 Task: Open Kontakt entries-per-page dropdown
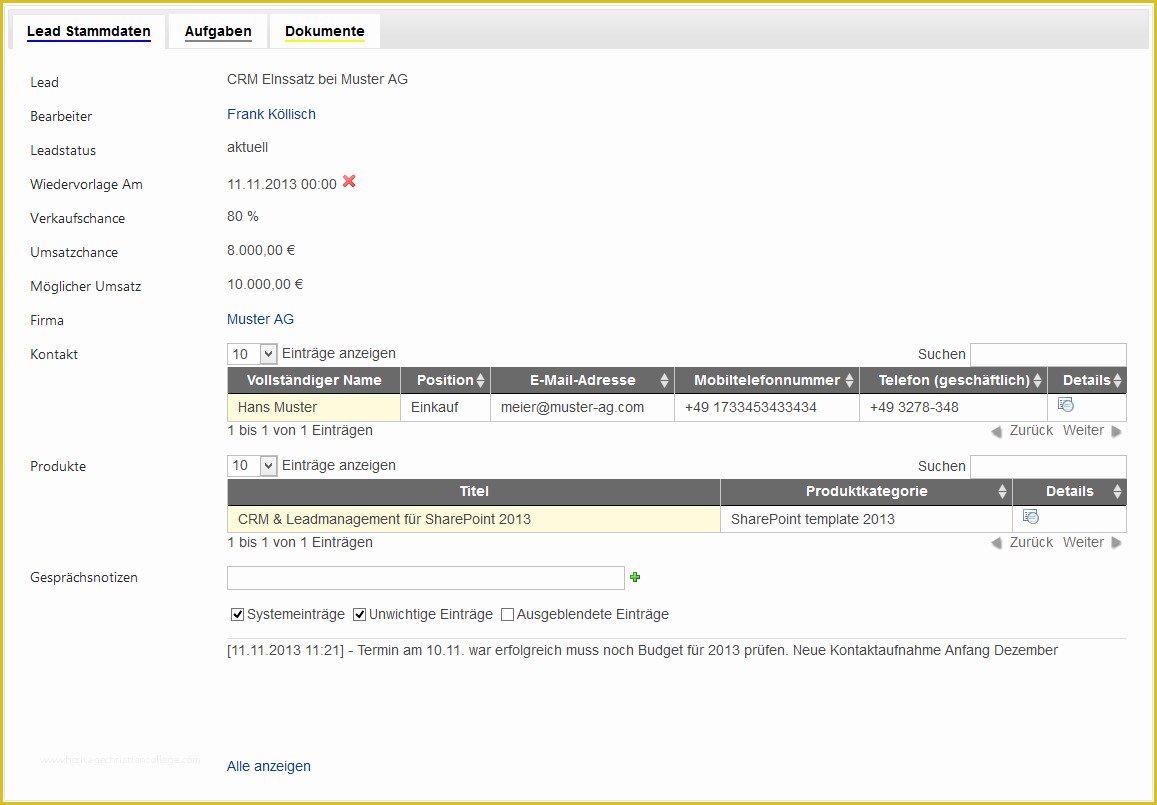pos(252,354)
